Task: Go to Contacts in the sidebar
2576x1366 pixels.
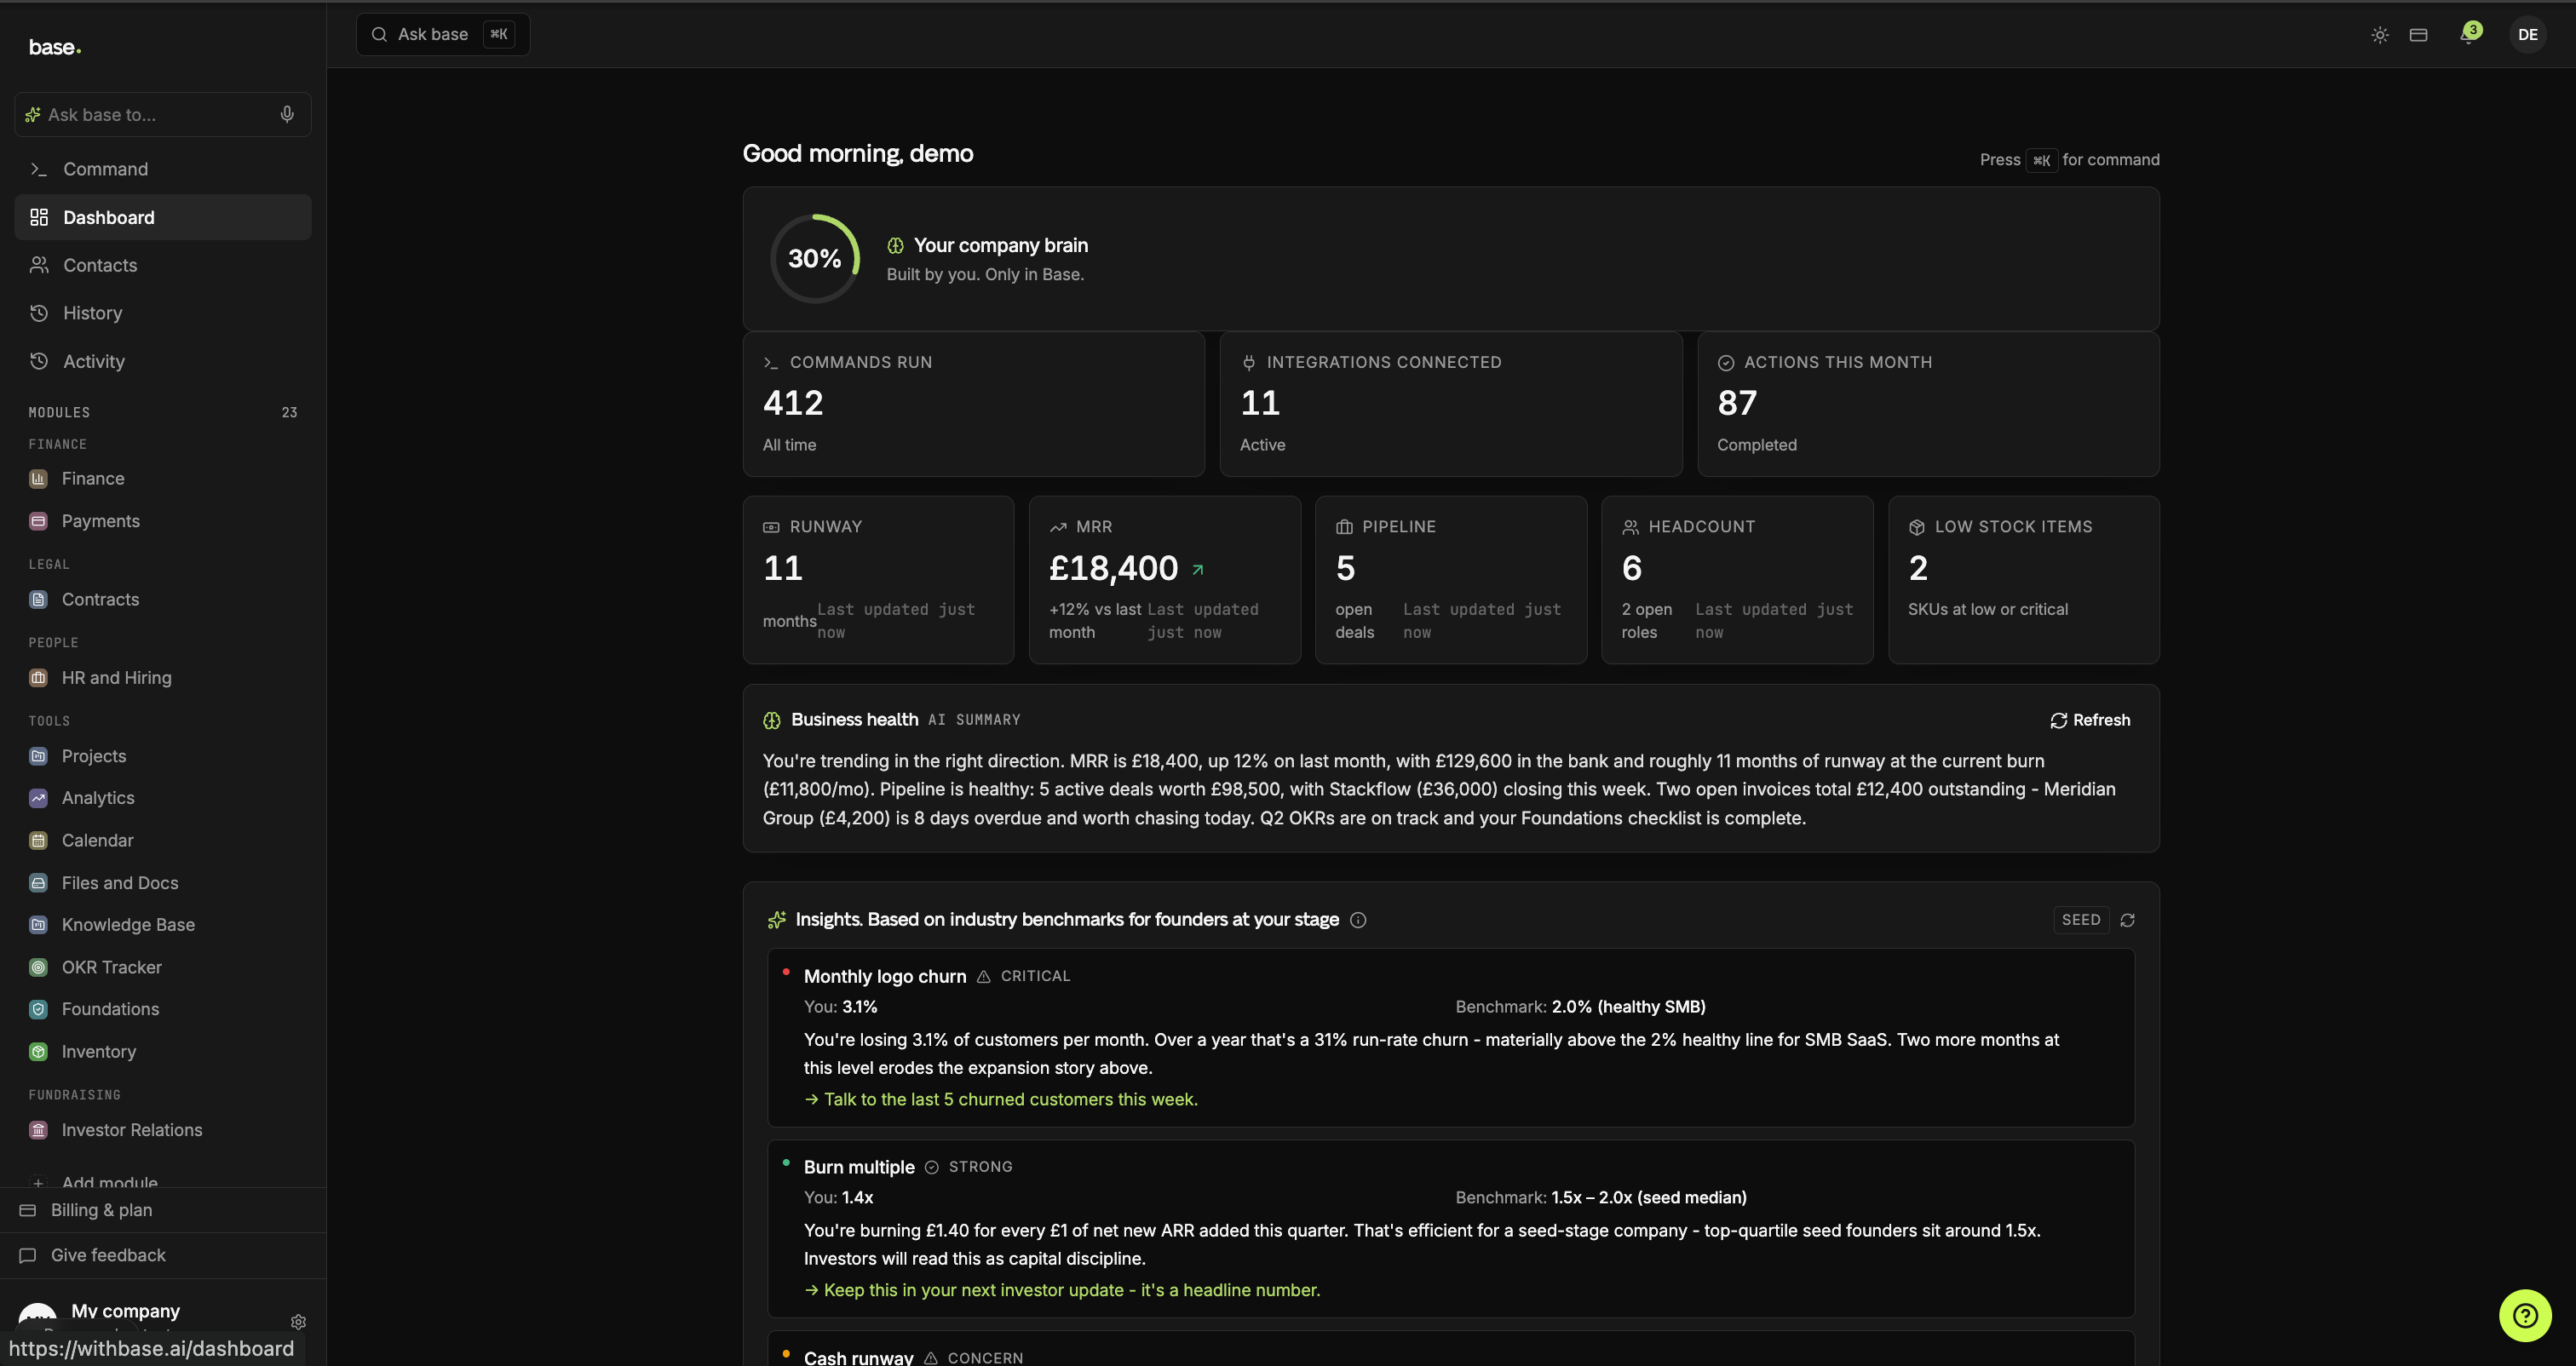Action: click(163, 265)
